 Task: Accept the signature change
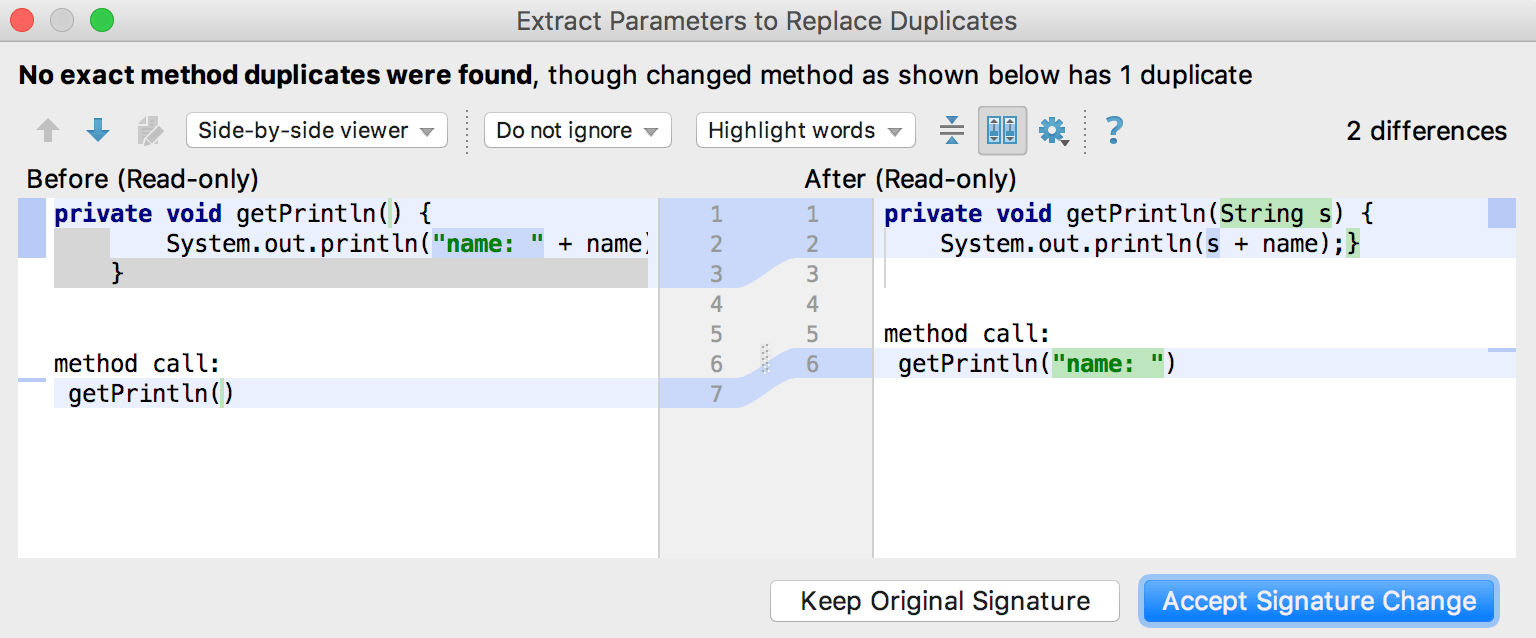(1319, 601)
